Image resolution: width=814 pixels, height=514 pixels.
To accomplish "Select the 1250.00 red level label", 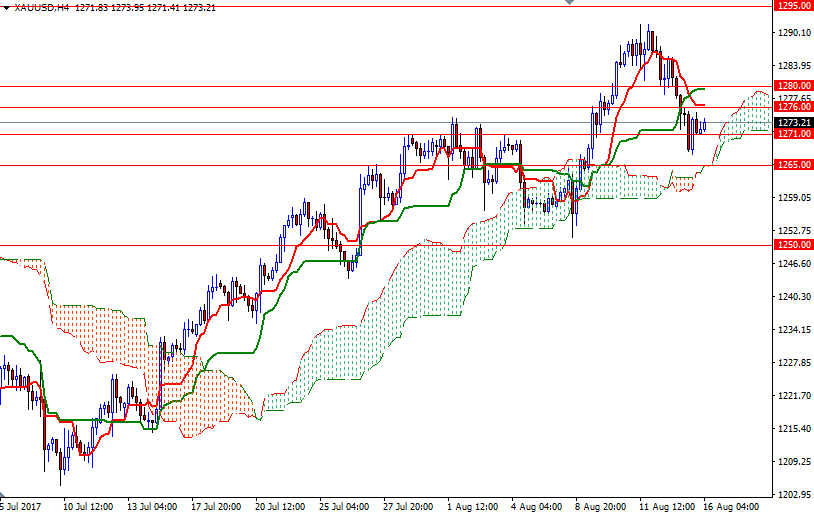I will coord(793,245).
